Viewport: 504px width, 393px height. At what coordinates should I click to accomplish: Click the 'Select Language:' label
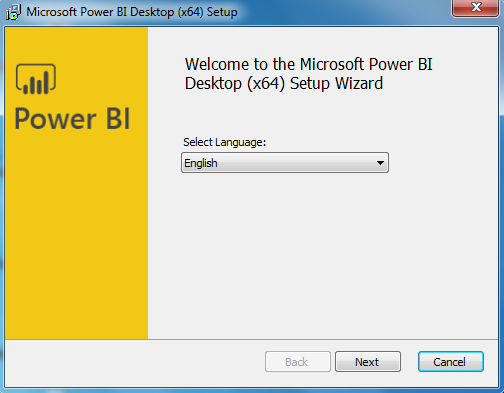[x=225, y=142]
